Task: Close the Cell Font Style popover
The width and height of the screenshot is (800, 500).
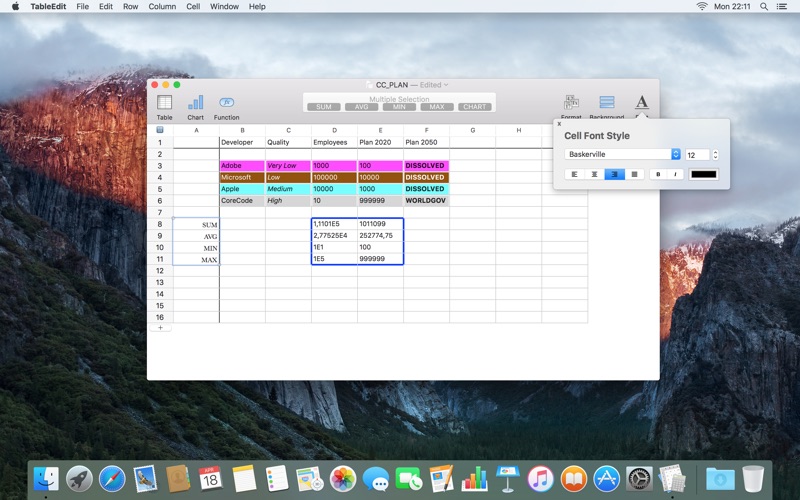Action: (559, 124)
